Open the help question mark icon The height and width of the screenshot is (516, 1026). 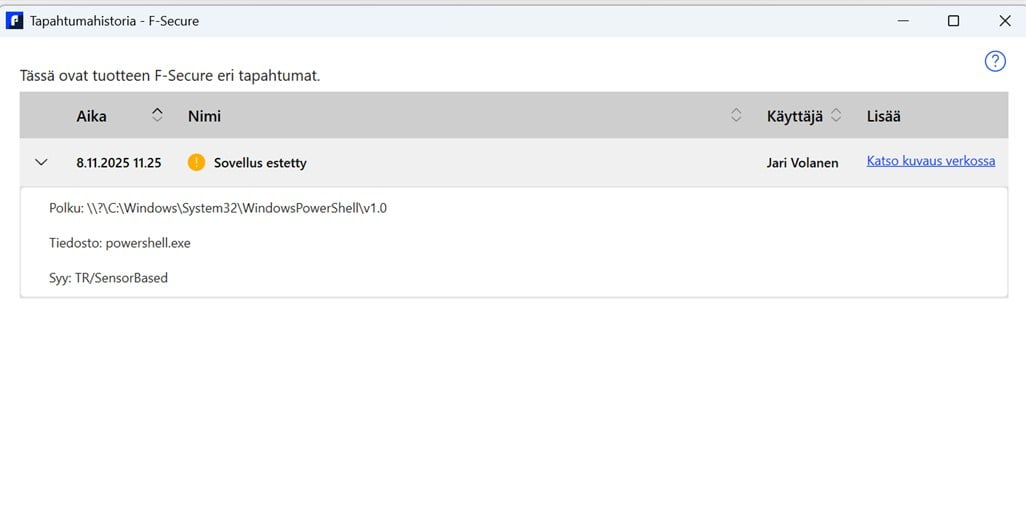coord(995,61)
